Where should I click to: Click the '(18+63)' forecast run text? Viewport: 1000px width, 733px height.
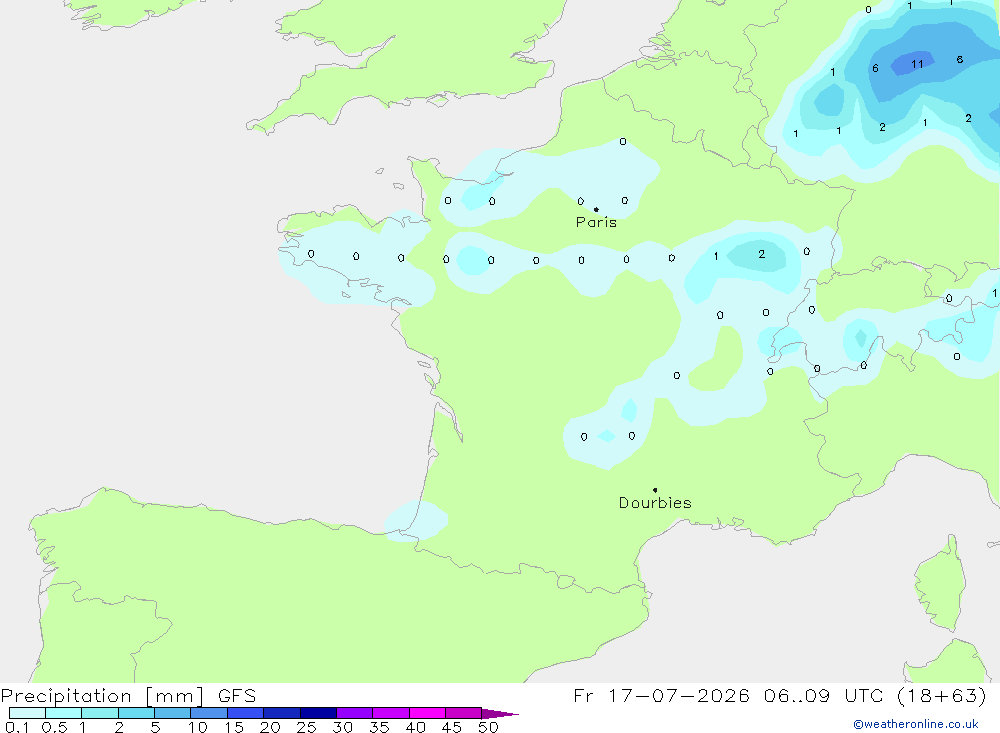coord(941,696)
